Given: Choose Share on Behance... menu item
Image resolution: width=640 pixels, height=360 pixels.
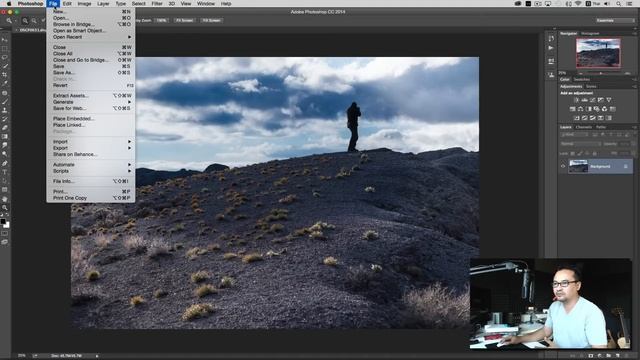Looking at the screenshot, I should pos(91,154).
